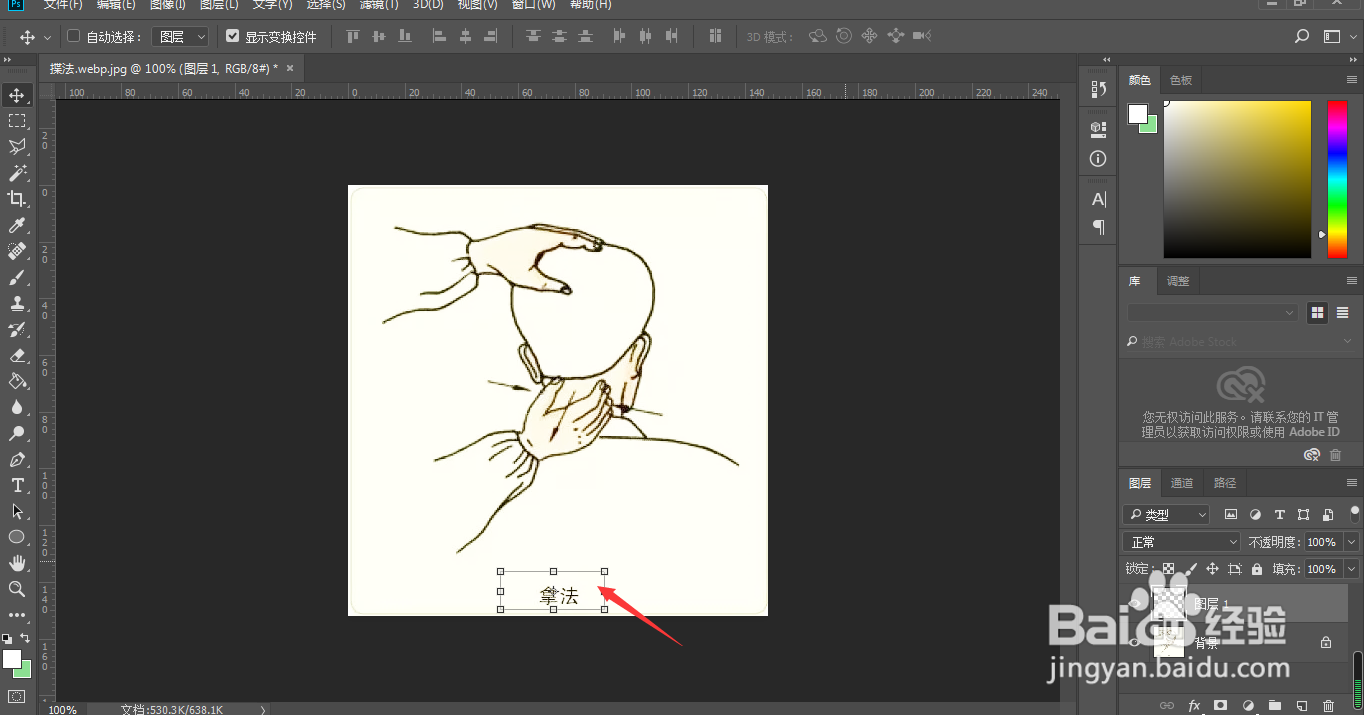
Task: Create a new adjustment layer
Action: click(1247, 706)
